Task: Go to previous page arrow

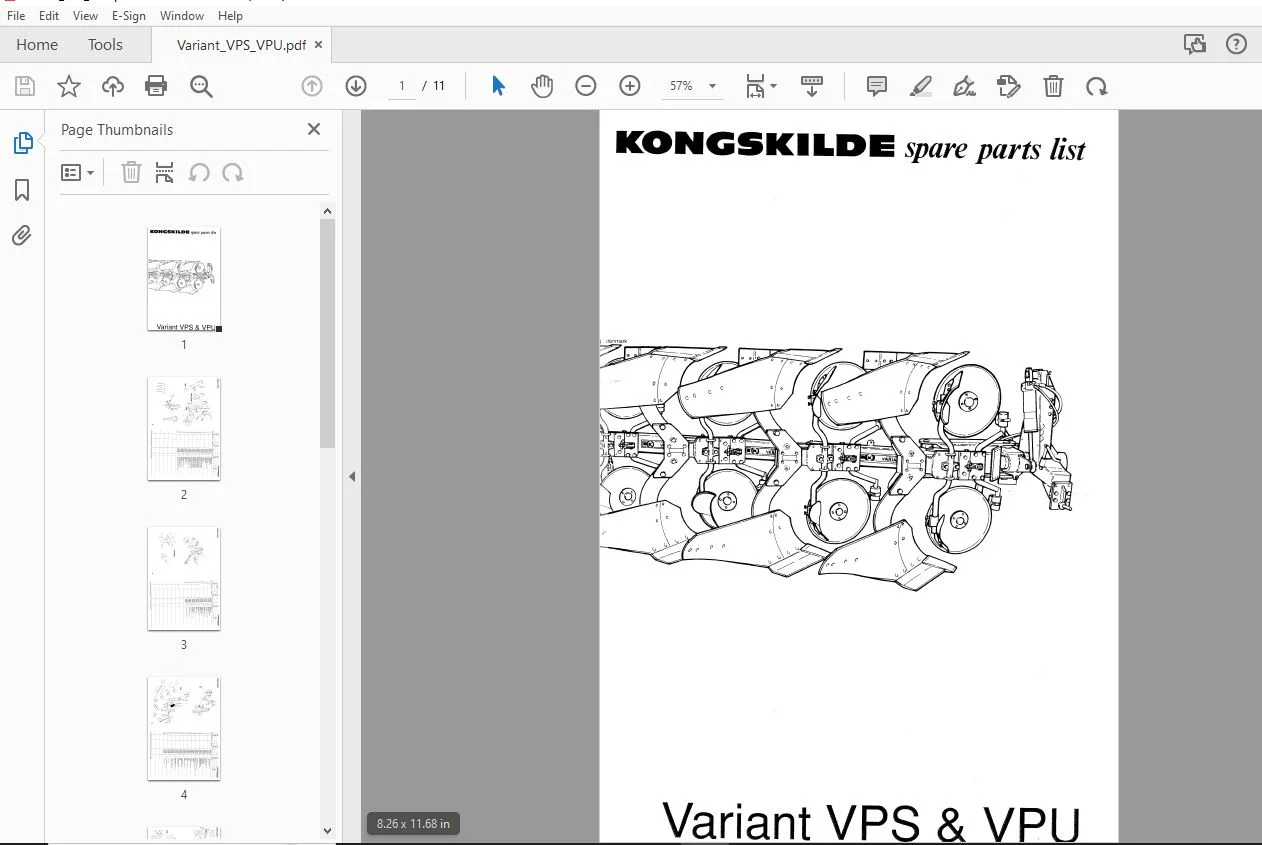Action: tap(312, 86)
